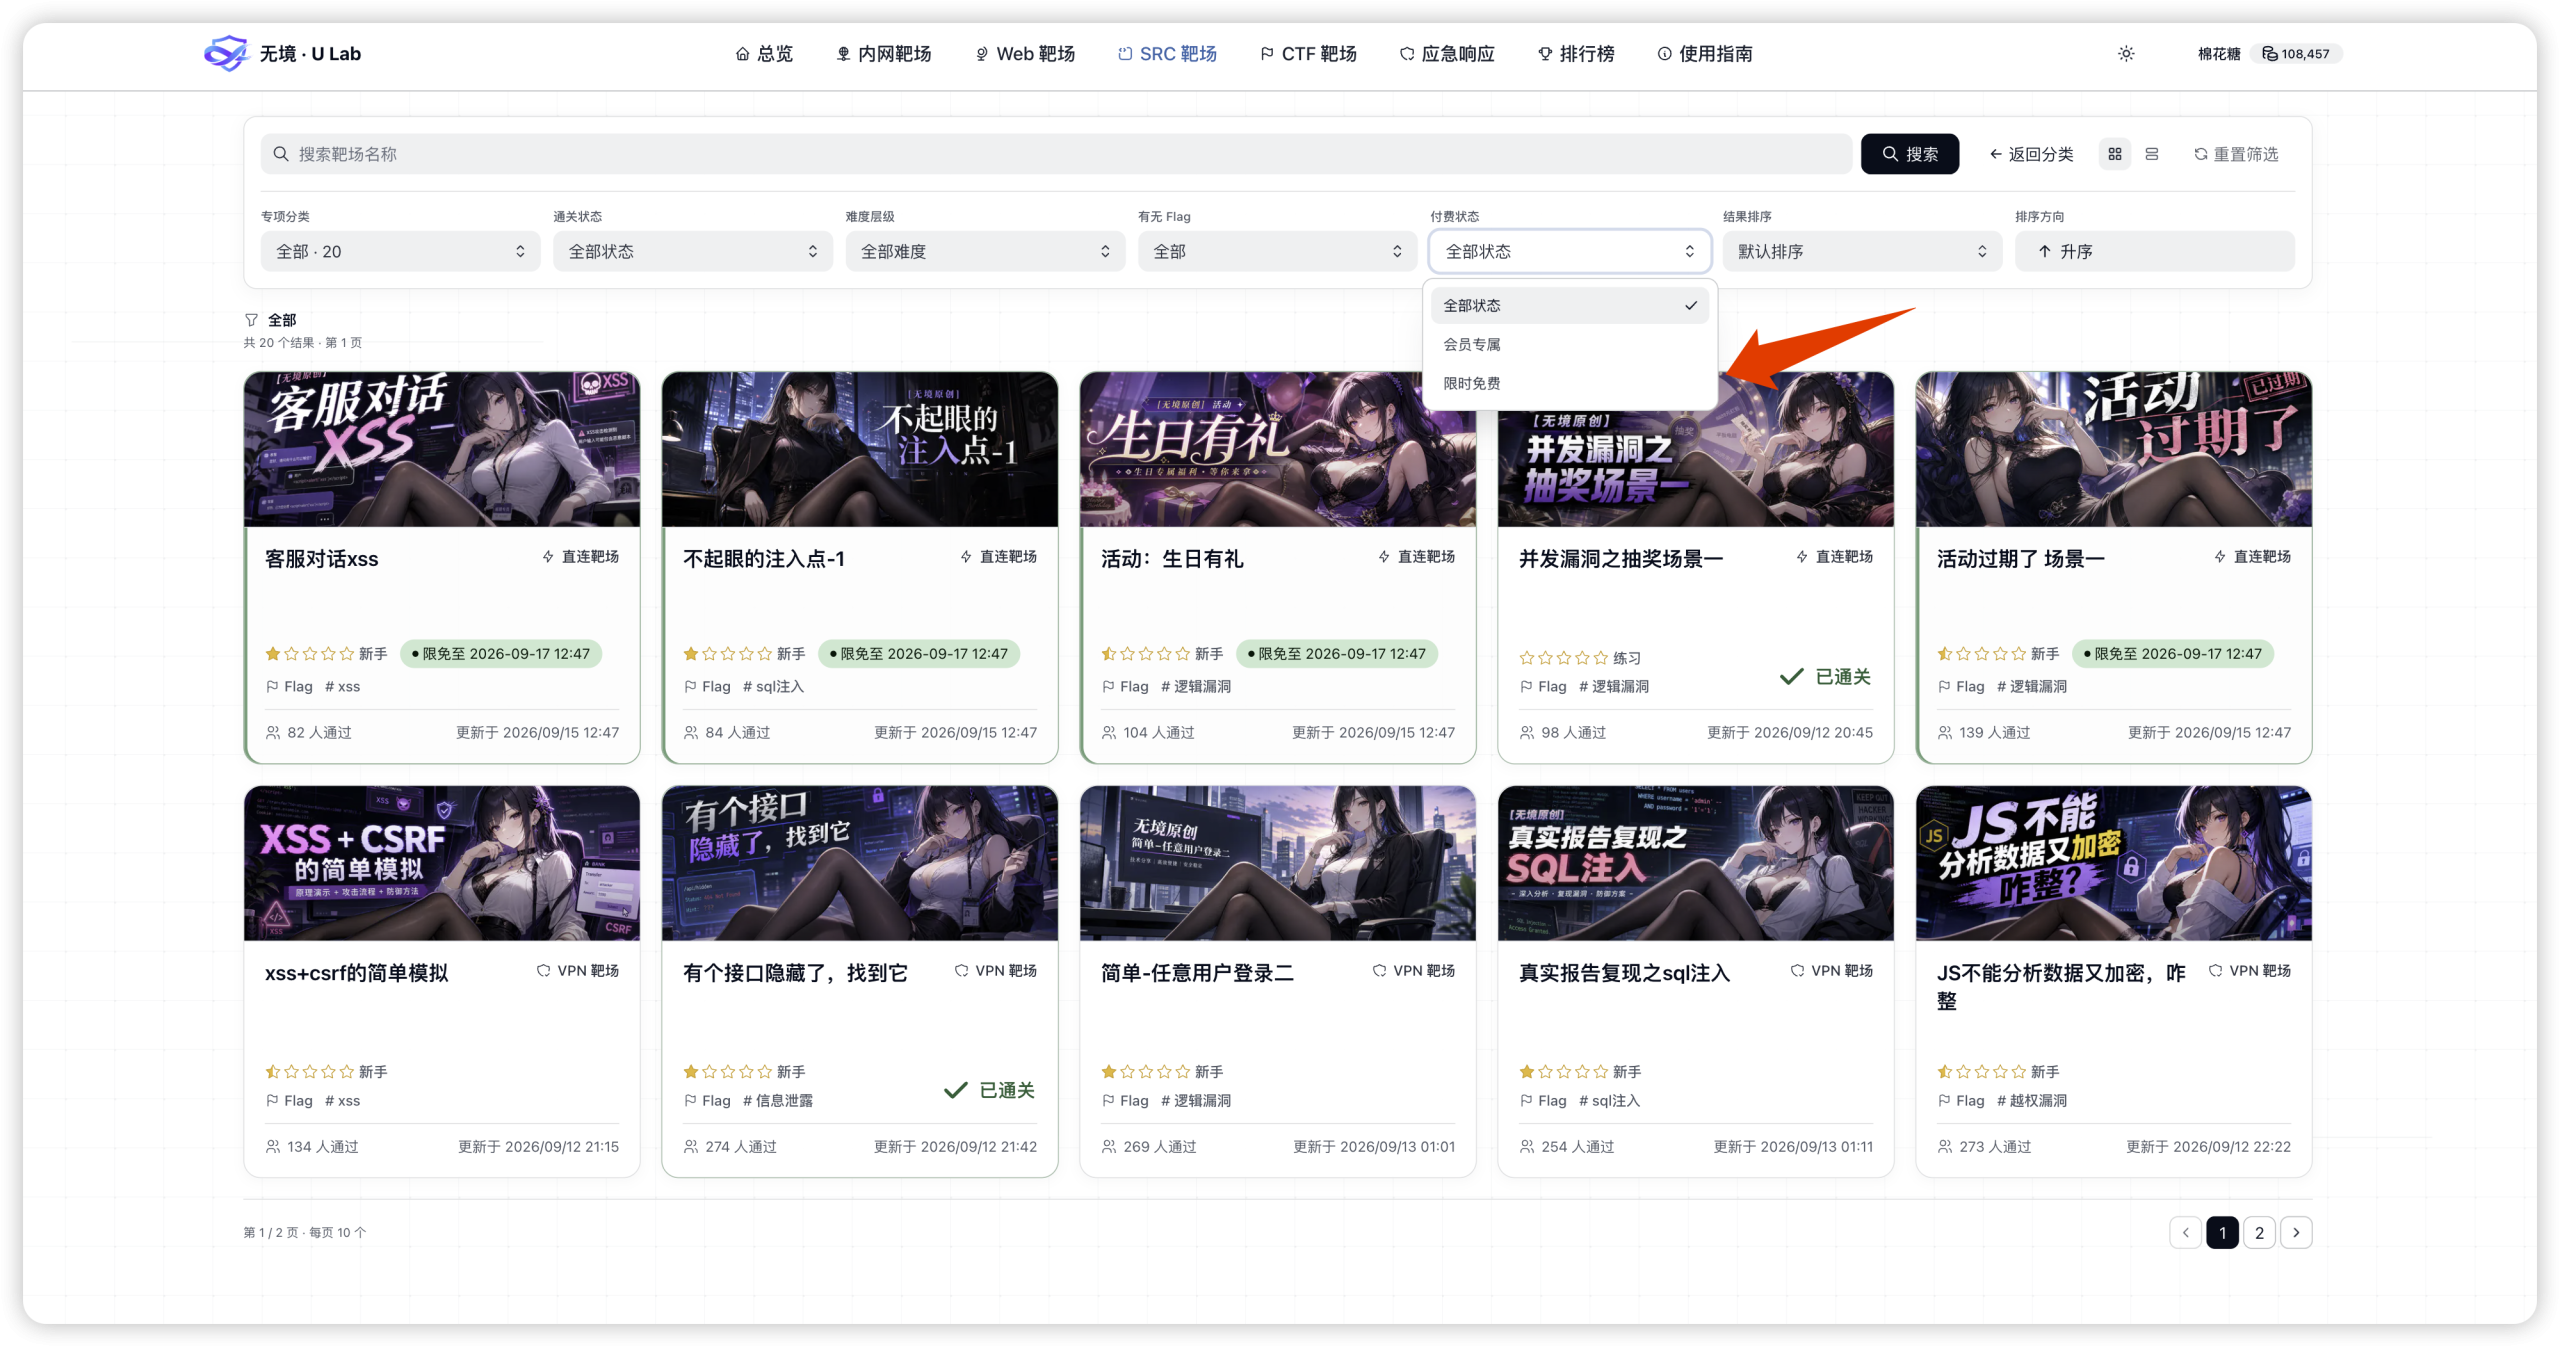Open the 客服对话xss cover thumbnail
The height and width of the screenshot is (1347, 2560).
(x=442, y=449)
